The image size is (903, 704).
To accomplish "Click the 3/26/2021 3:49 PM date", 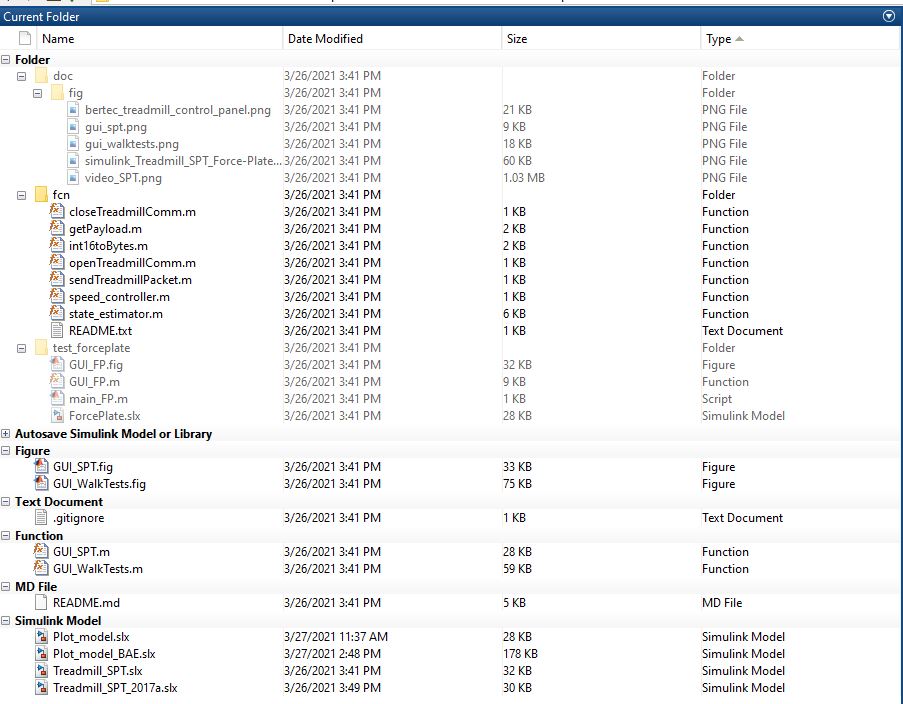I will (332, 688).
